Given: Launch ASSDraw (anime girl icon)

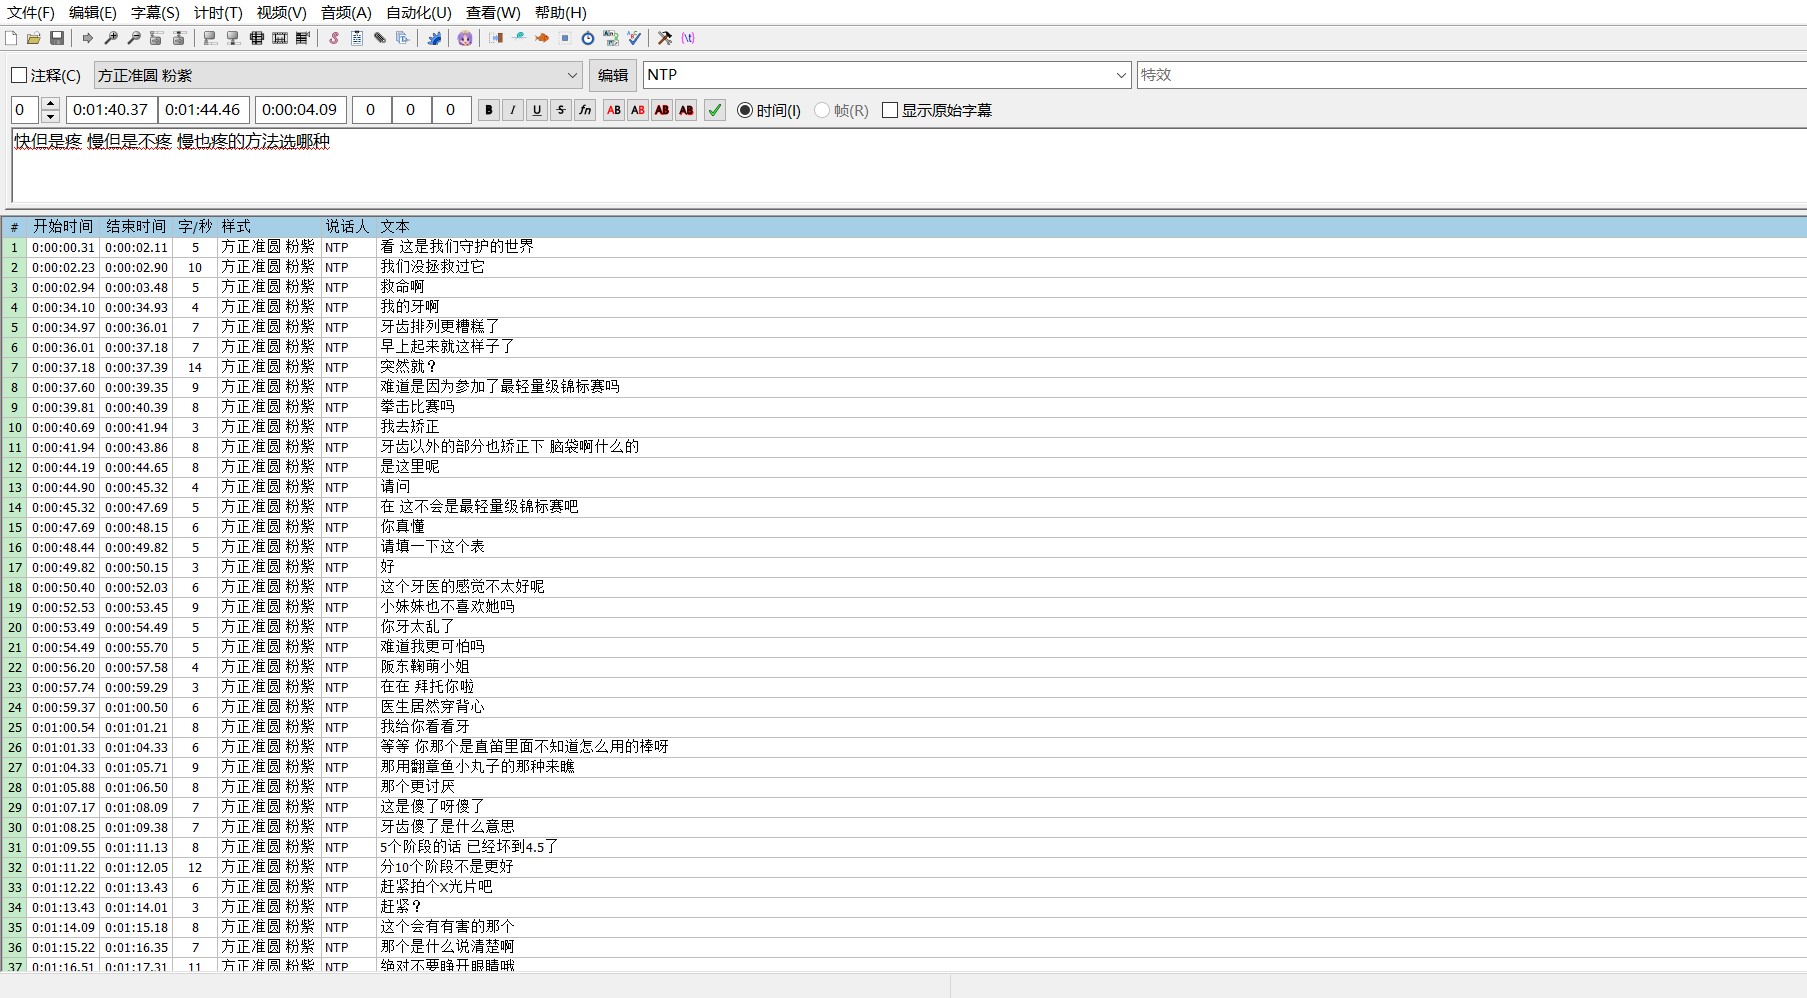Looking at the screenshot, I should tap(465, 38).
